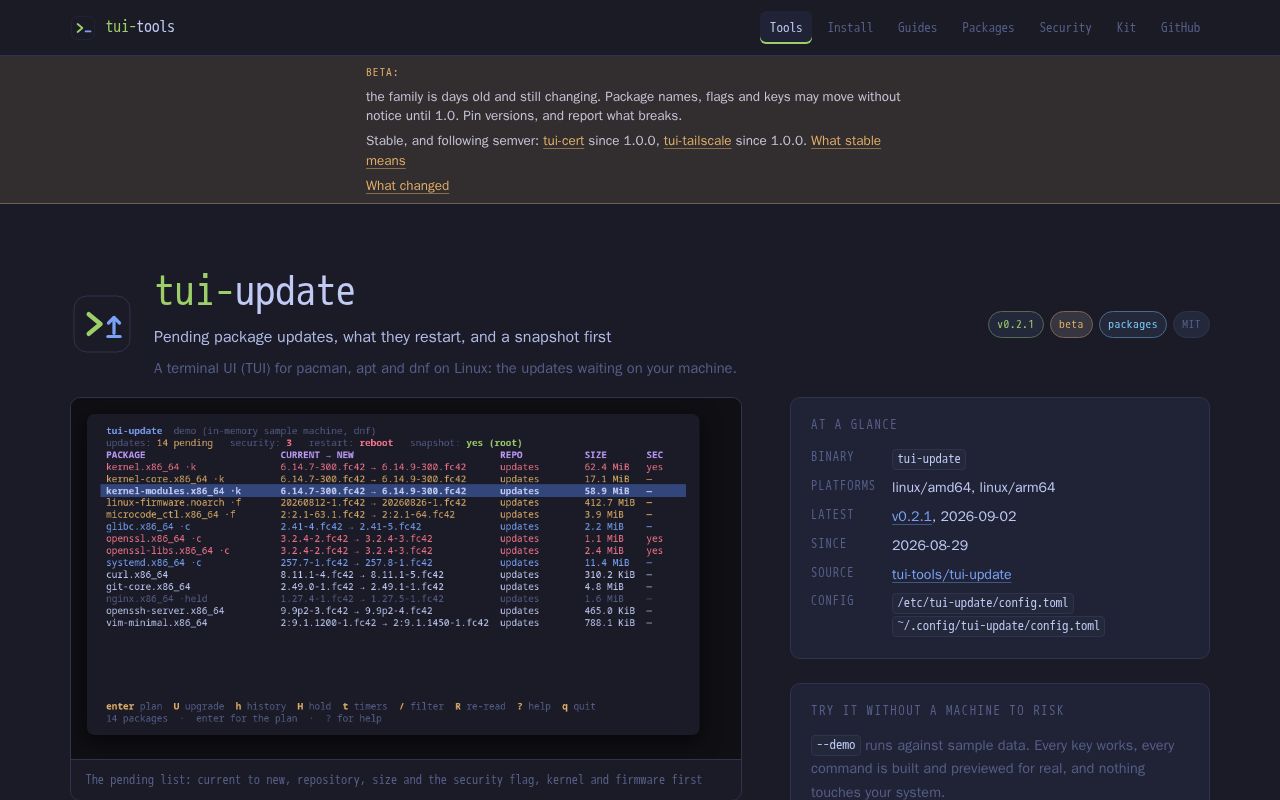Switch to the Tools nav tab
Screen dimensions: 1280x800
pos(786,28)
